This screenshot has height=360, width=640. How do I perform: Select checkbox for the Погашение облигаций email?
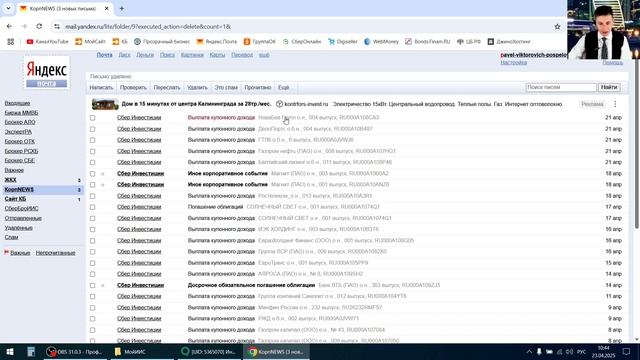tap(93, 207)
